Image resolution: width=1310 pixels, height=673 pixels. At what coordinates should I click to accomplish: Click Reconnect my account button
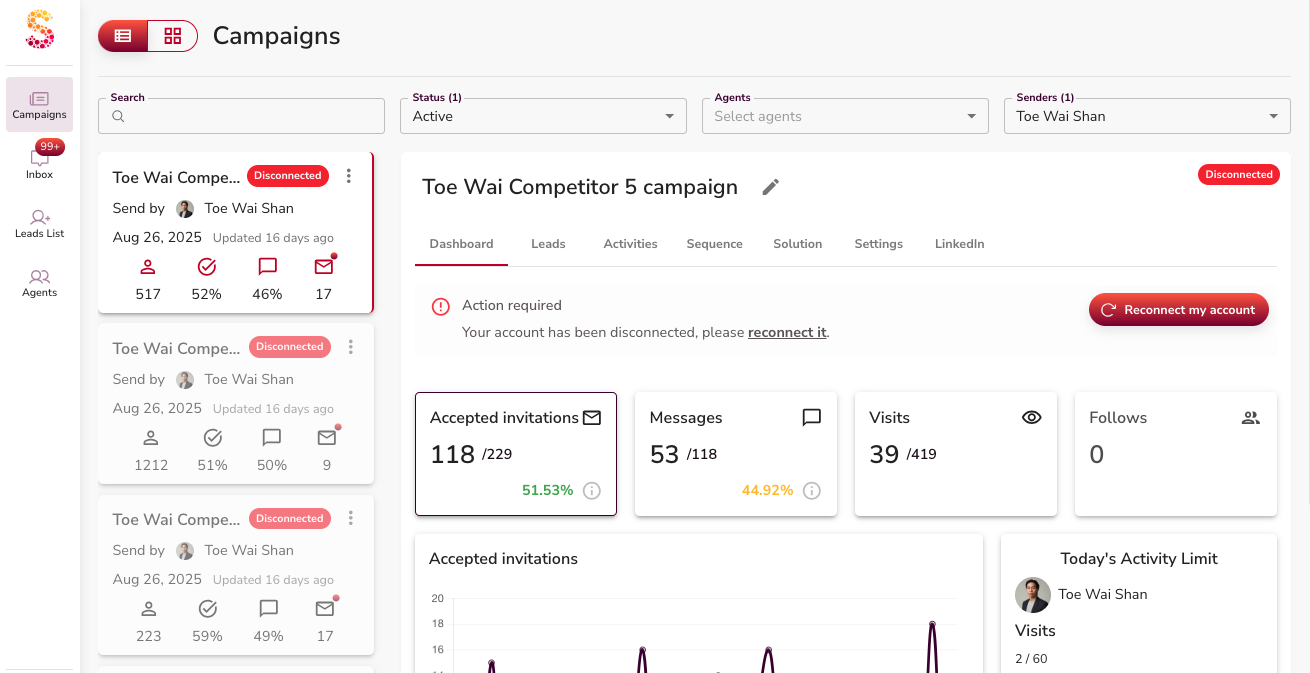(x=1178, y=310)
